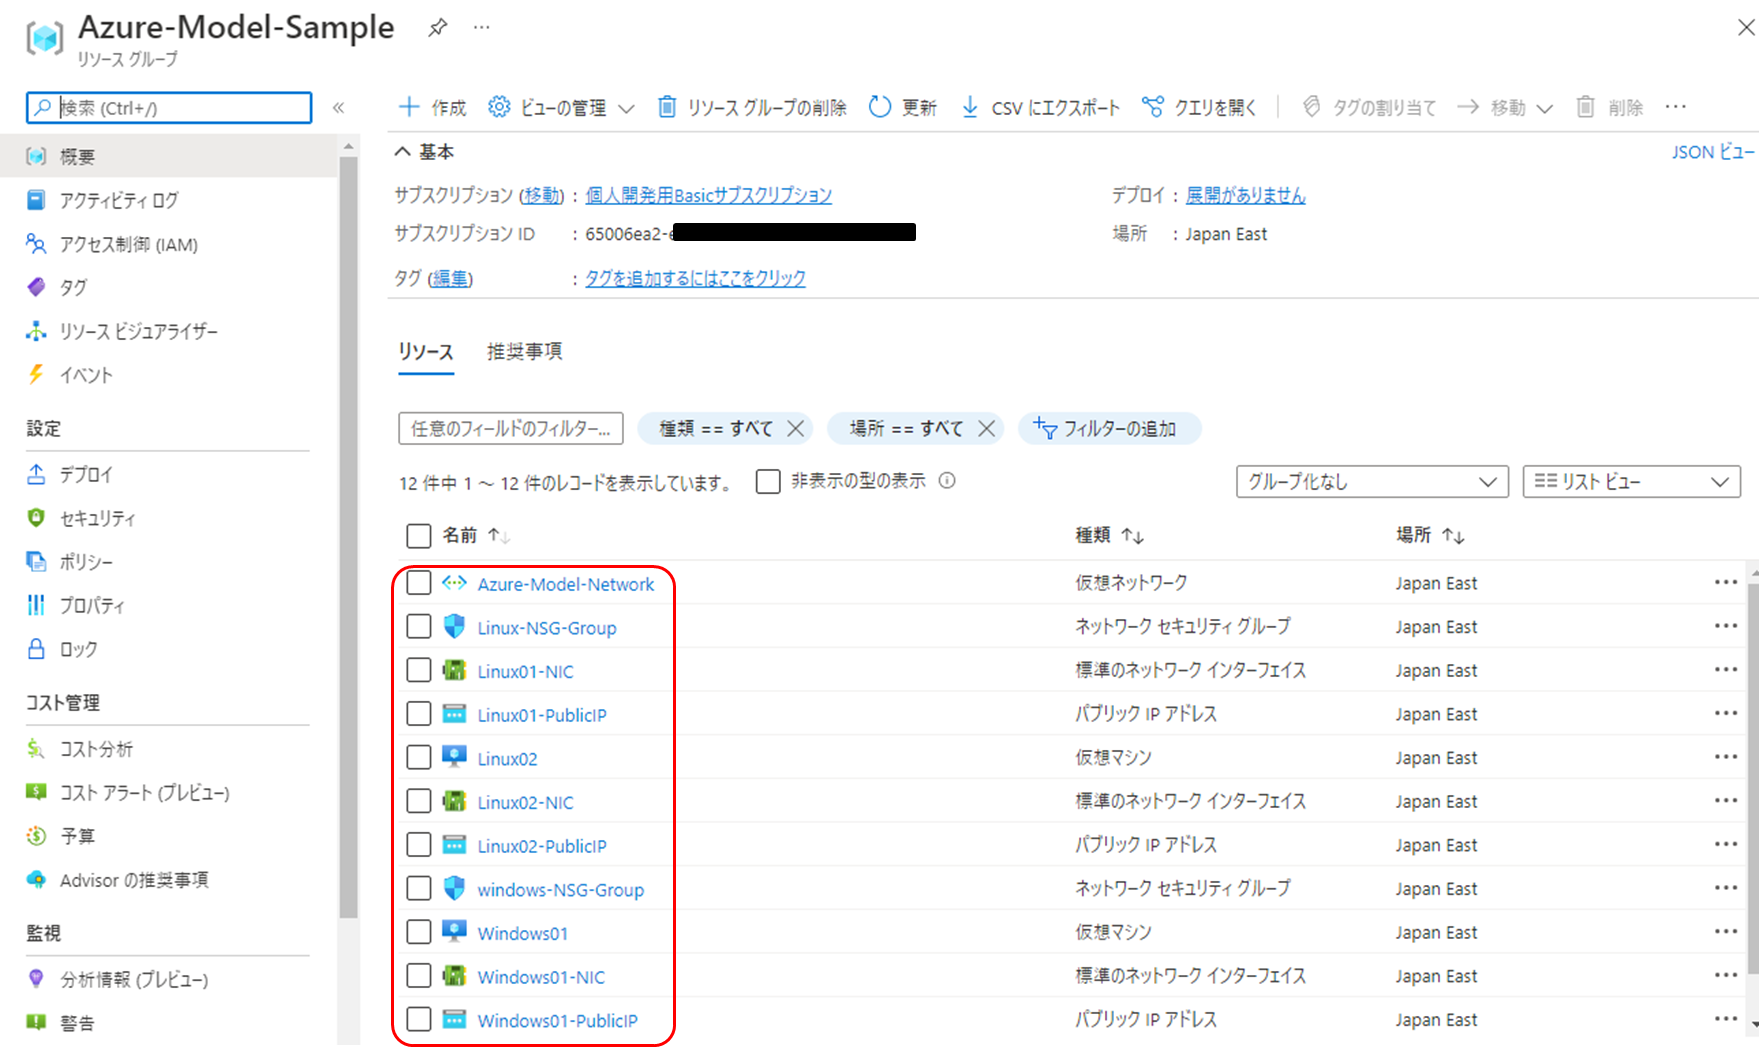
Task: Remove the 種類 == すべて filter
Action: click(795, 428)
